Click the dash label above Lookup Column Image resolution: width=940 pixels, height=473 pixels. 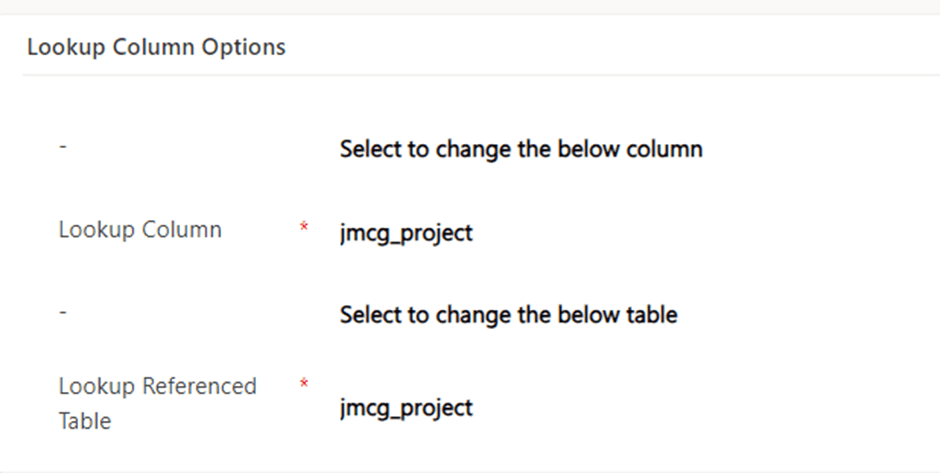pos(63,147)
